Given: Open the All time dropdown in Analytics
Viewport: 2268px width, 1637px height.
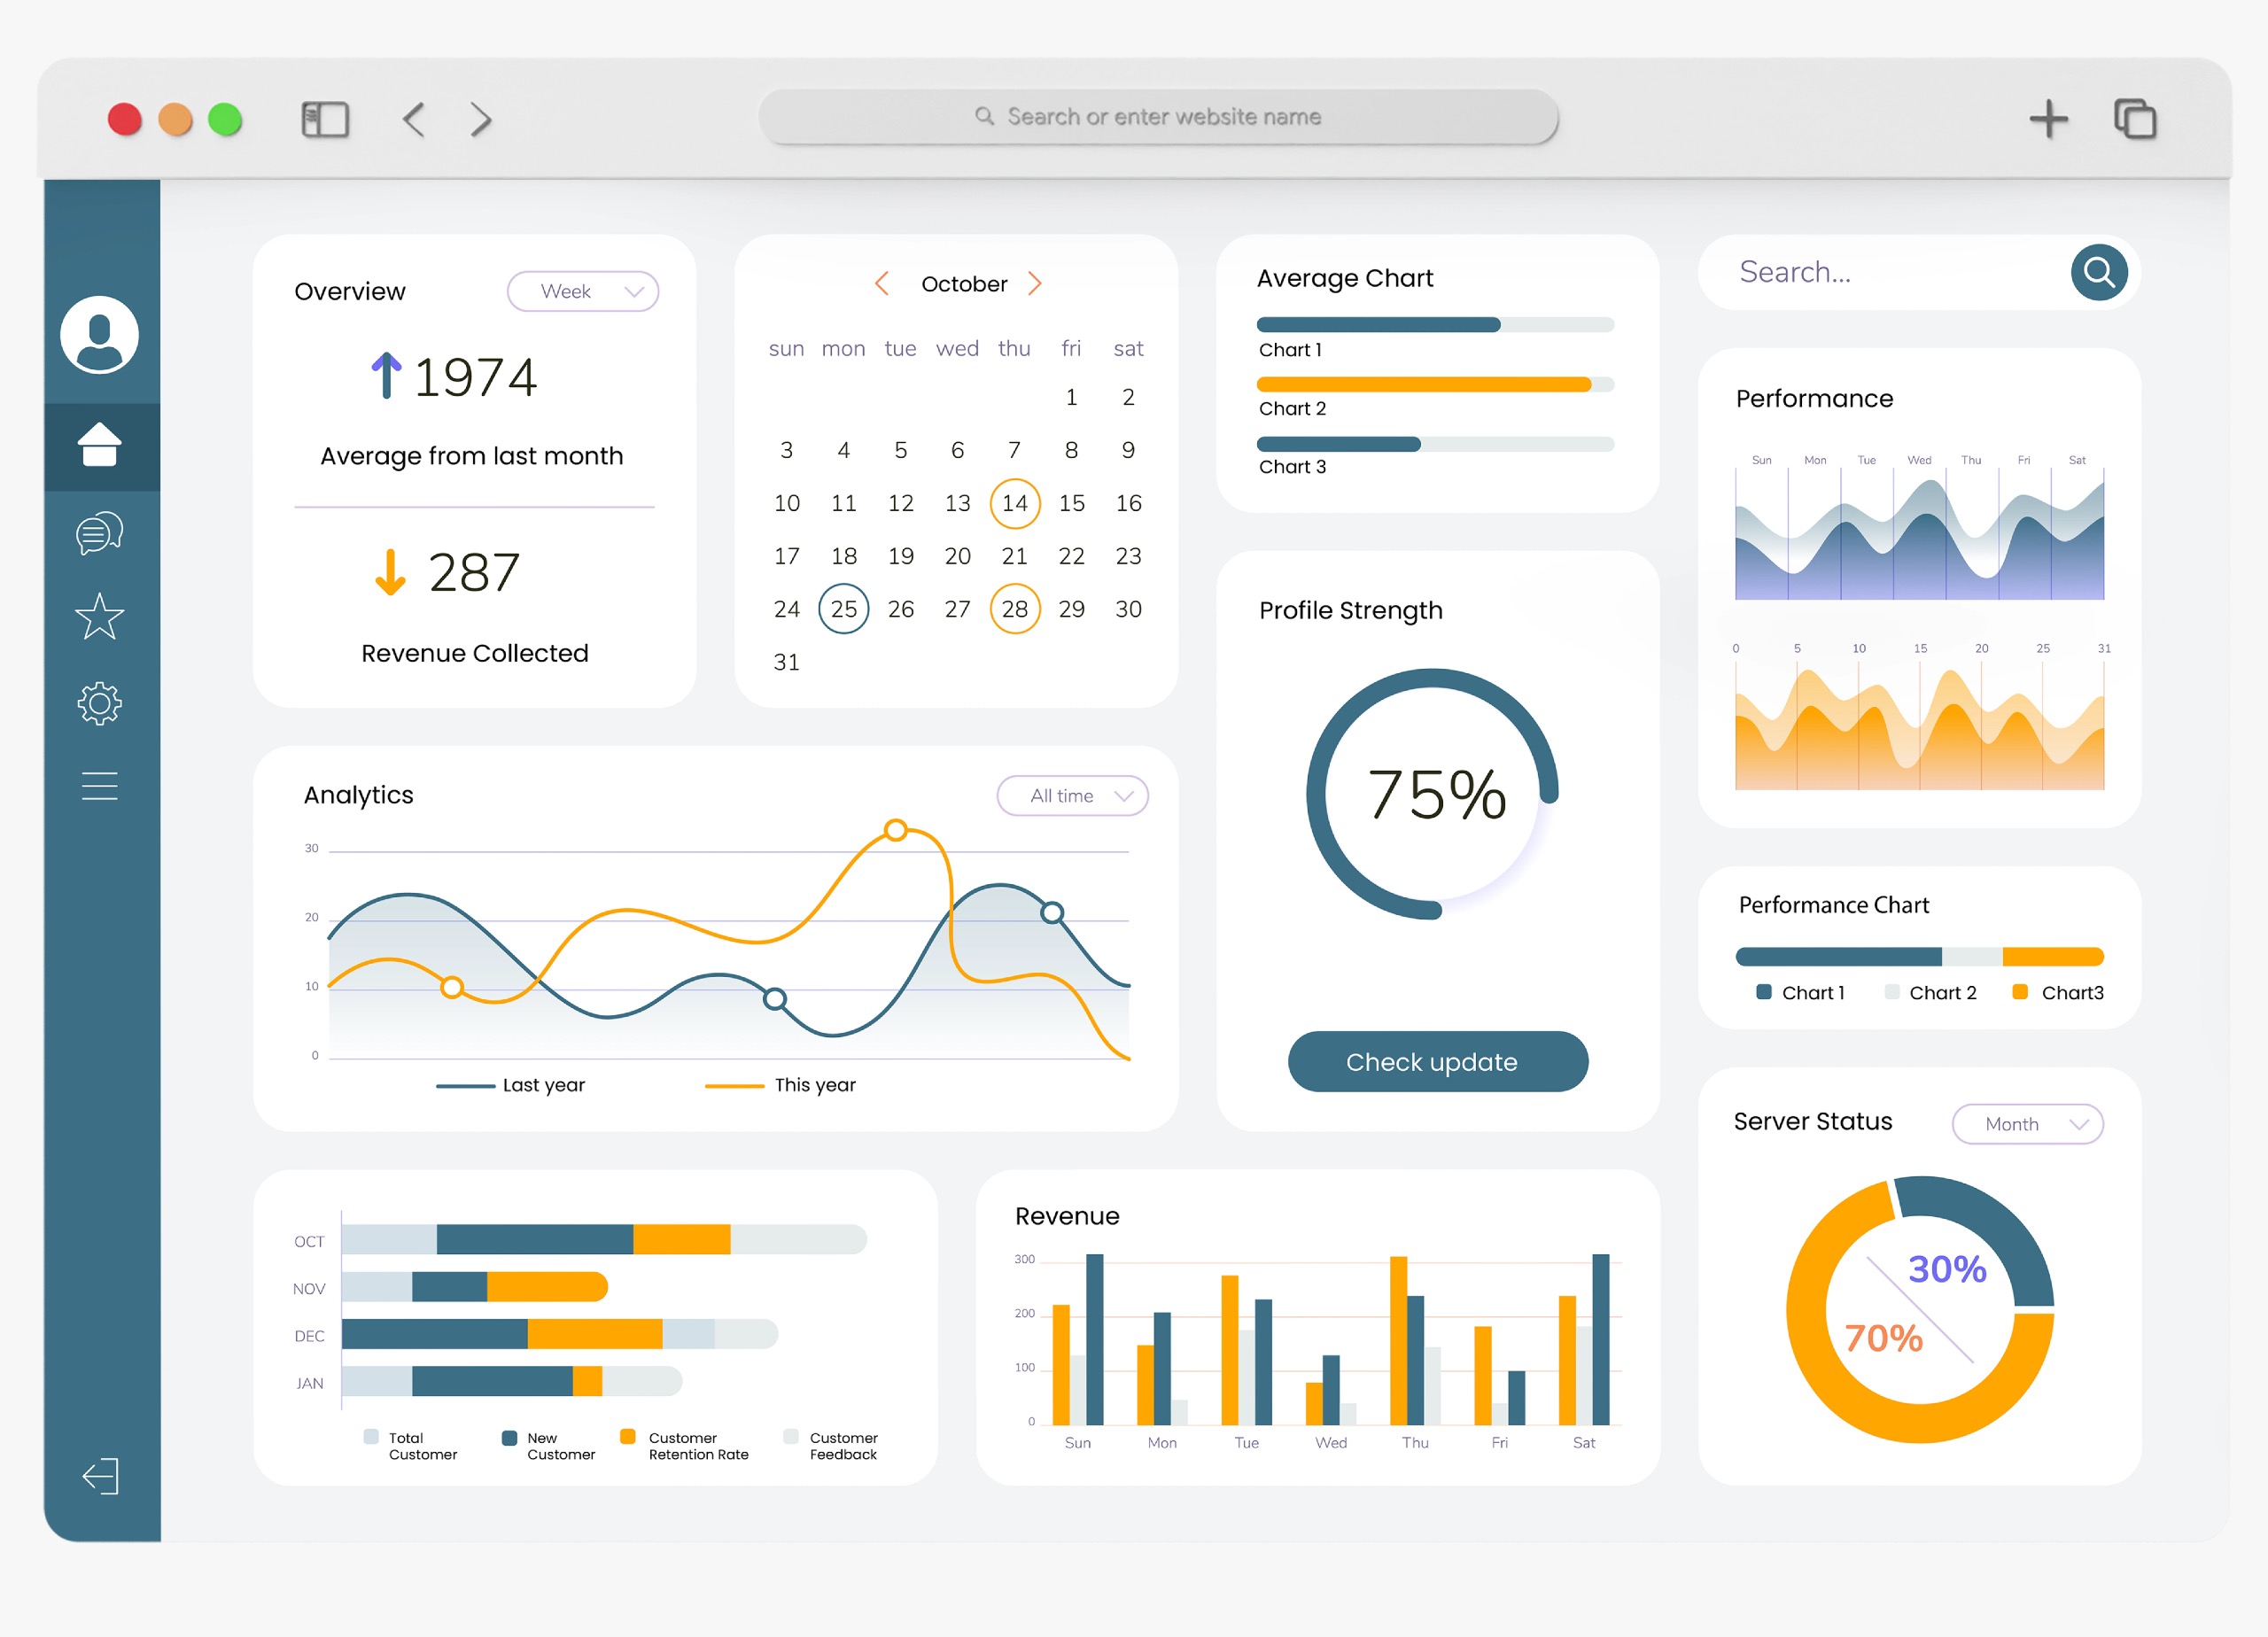Looking at the screenshot, I should coord(1072,795).
